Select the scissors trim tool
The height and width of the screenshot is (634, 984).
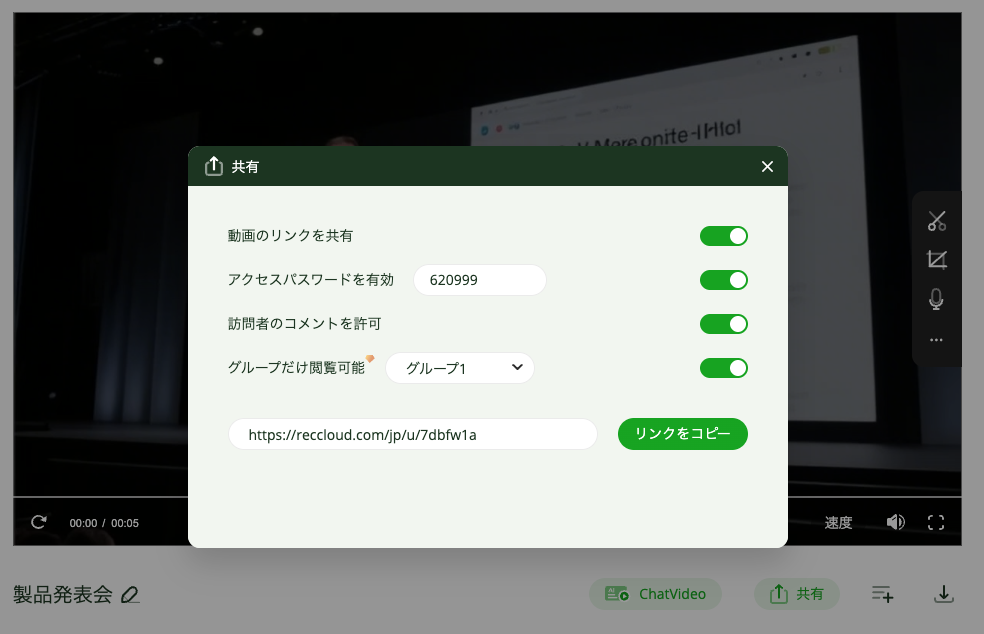(936, 221)
